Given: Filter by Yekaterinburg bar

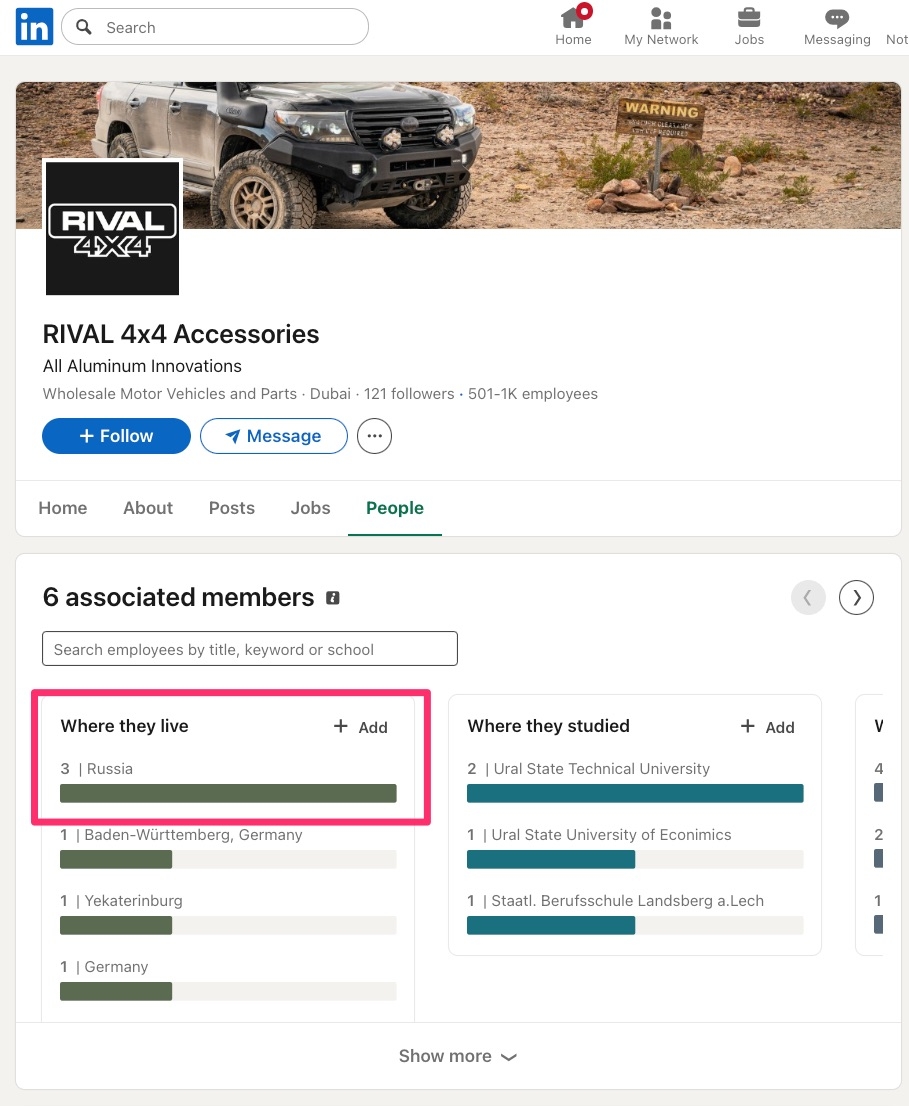Looking at the screenshot, I should (x=228, y=925).
